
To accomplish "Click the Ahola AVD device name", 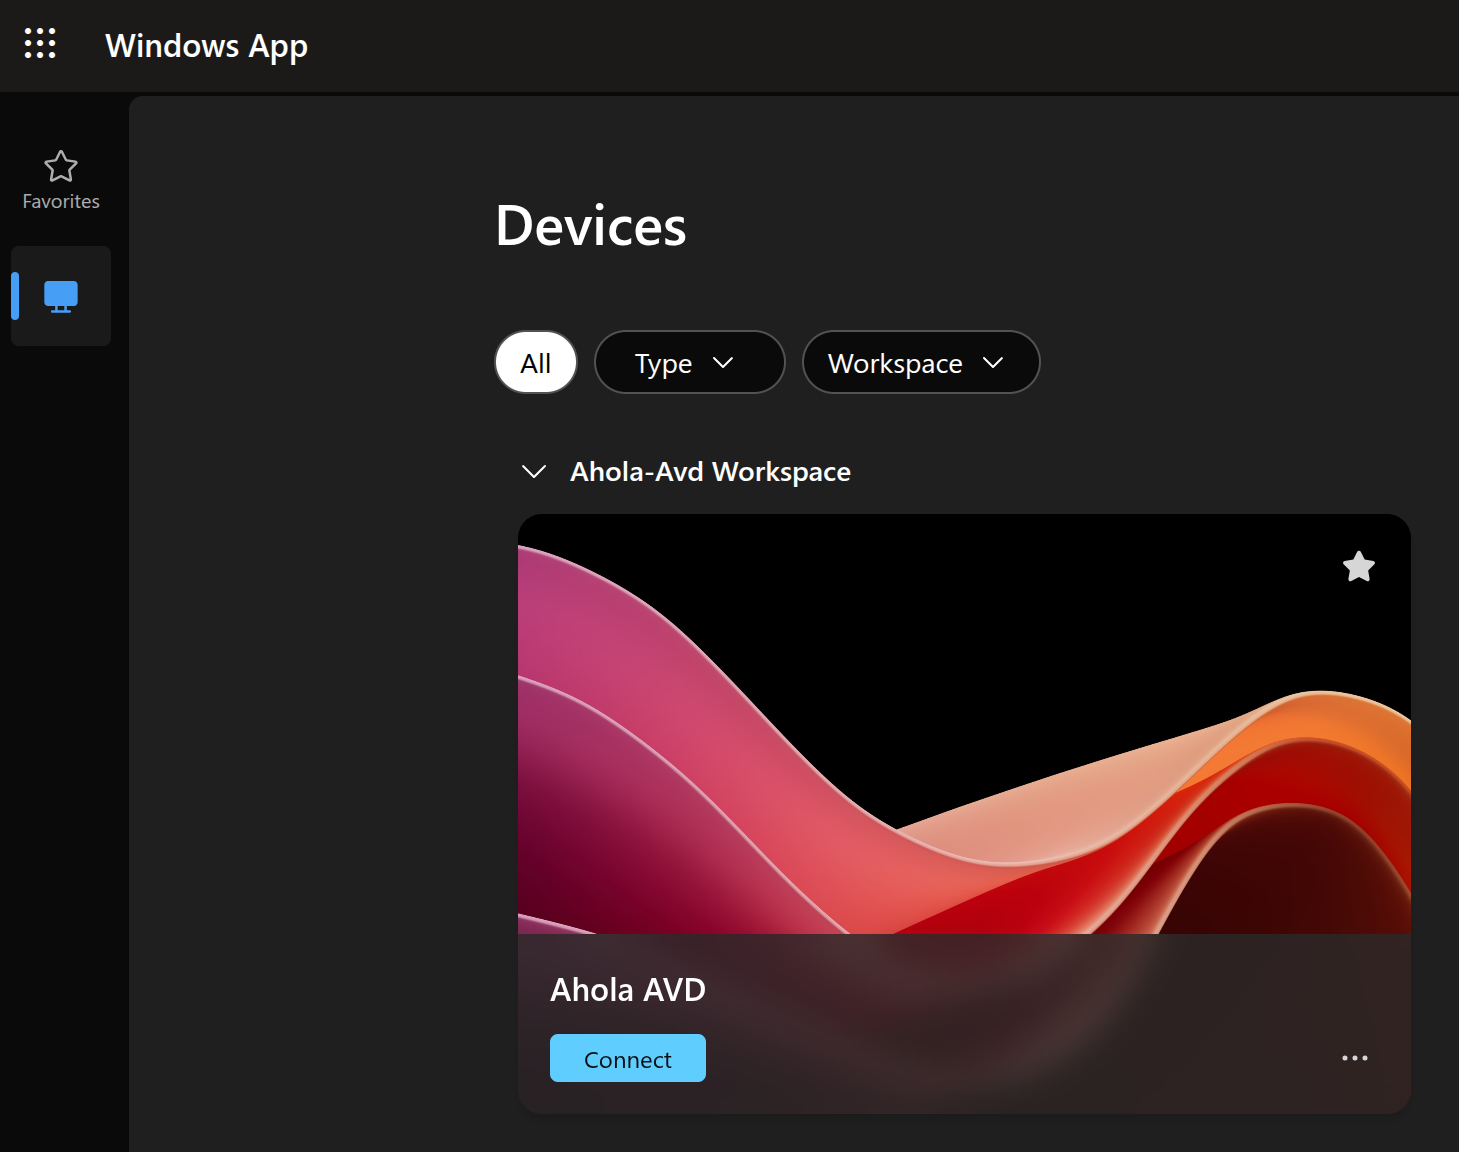I will pyautogui.click(x=628, y=990).
